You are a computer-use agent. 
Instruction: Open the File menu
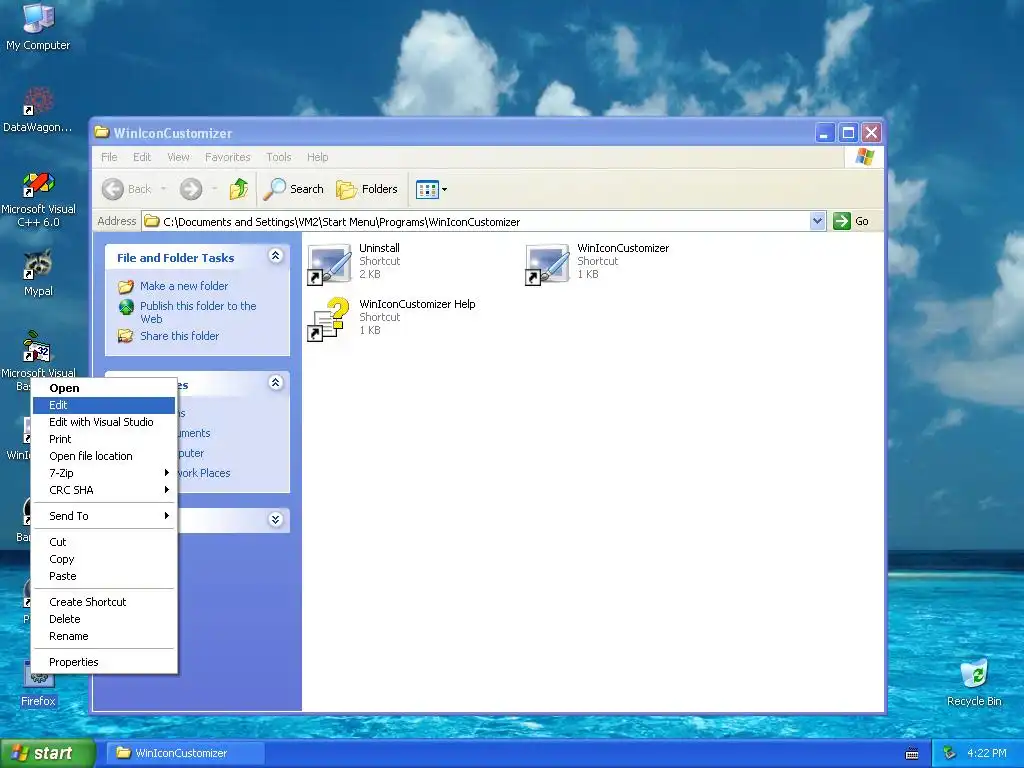(109, 157)
